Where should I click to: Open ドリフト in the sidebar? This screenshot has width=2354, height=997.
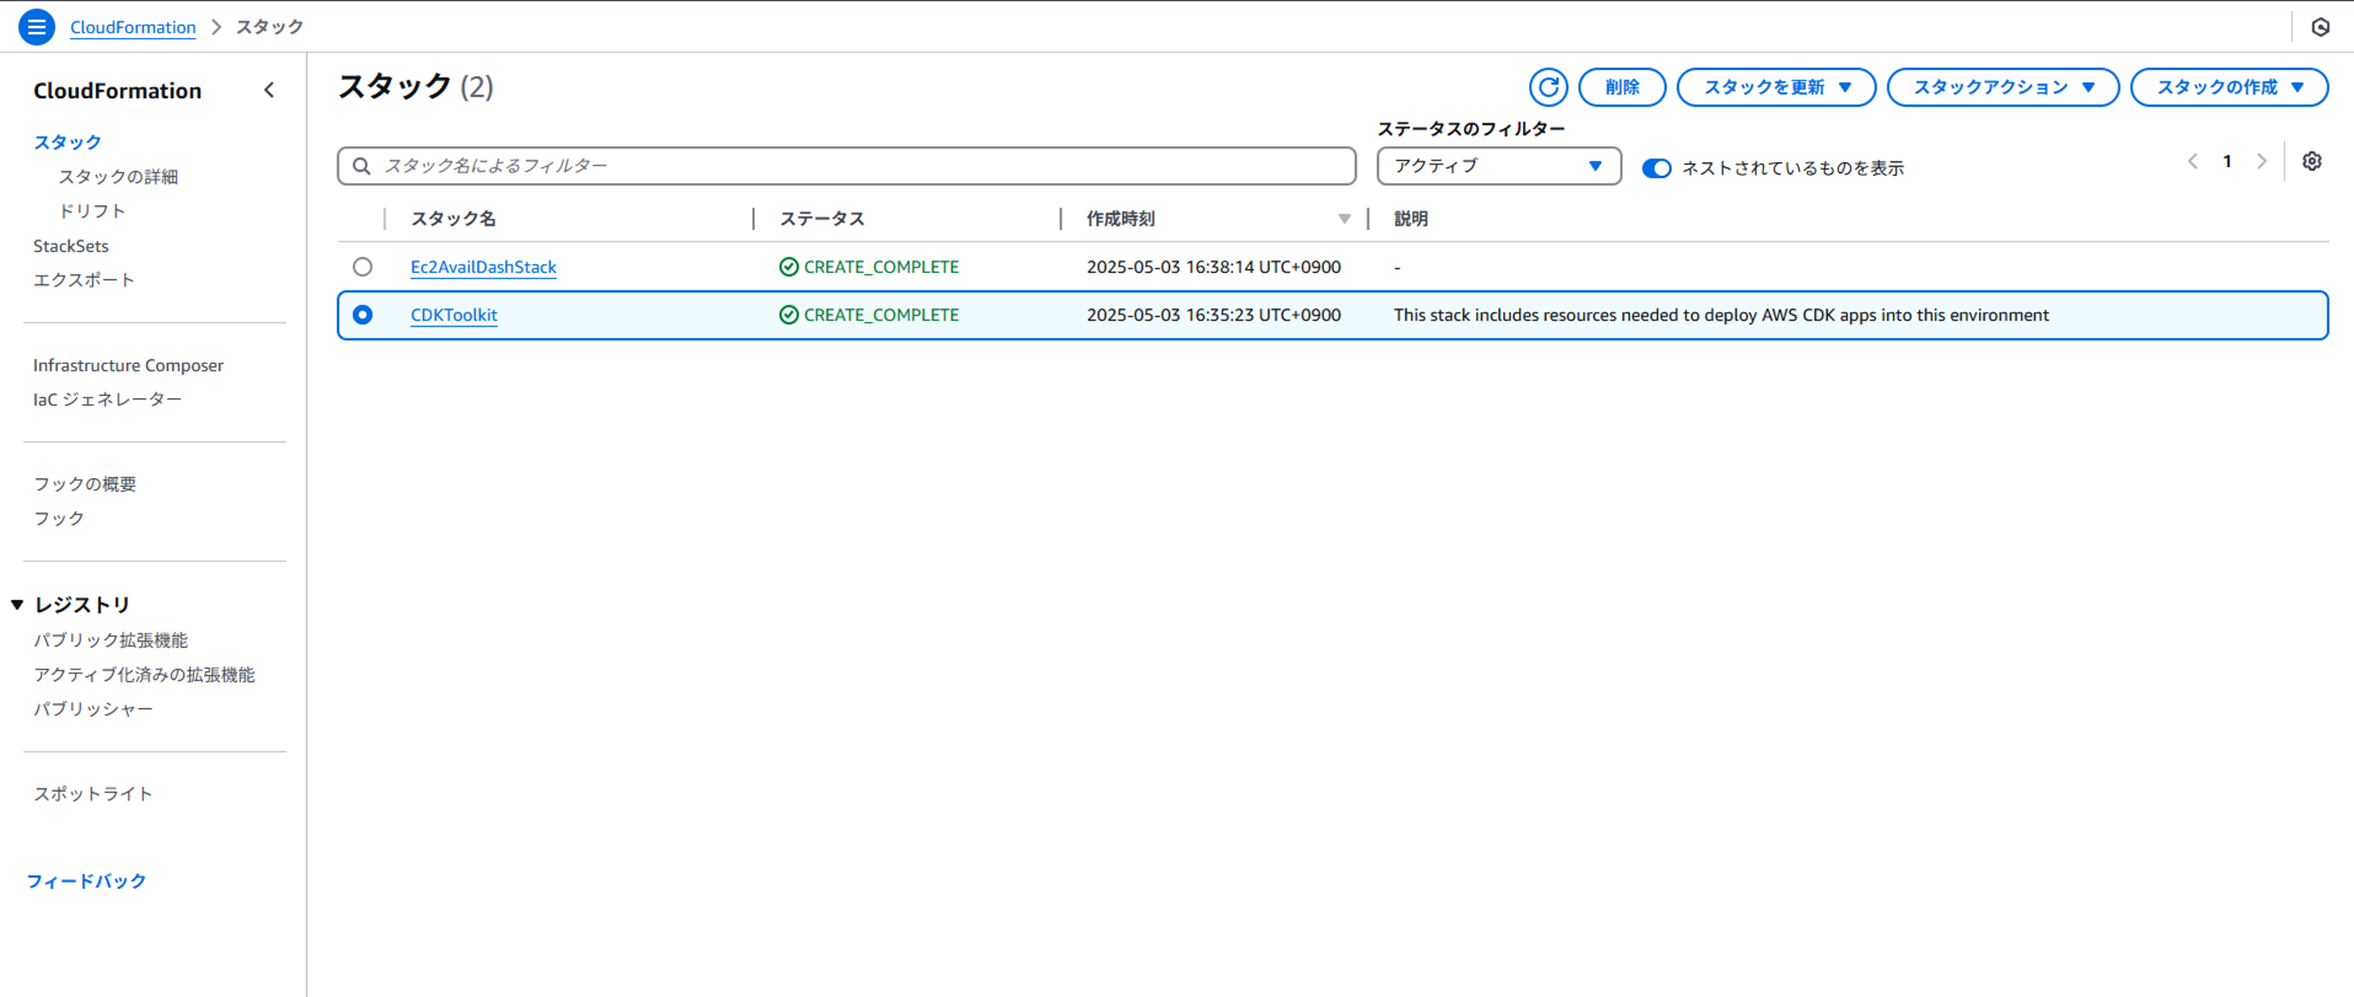pyautogui.click(x=92, y=211)
